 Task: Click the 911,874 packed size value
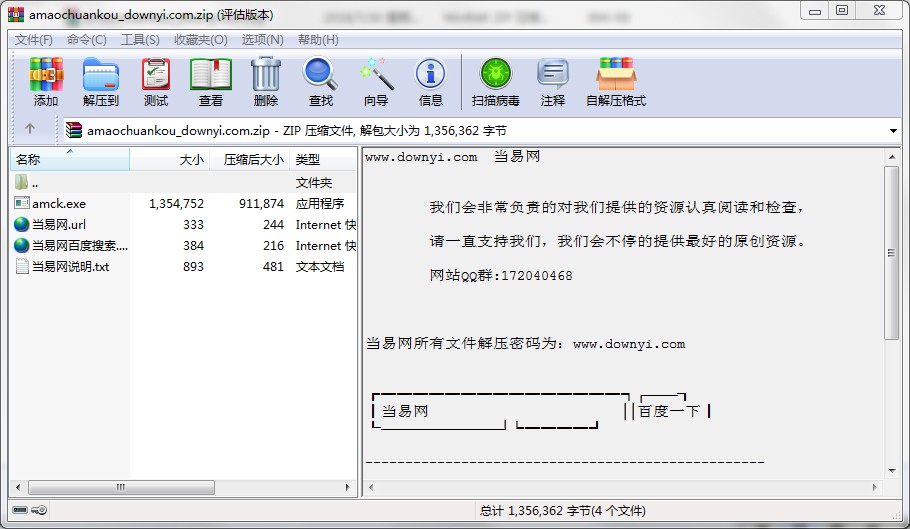point(261,204)
